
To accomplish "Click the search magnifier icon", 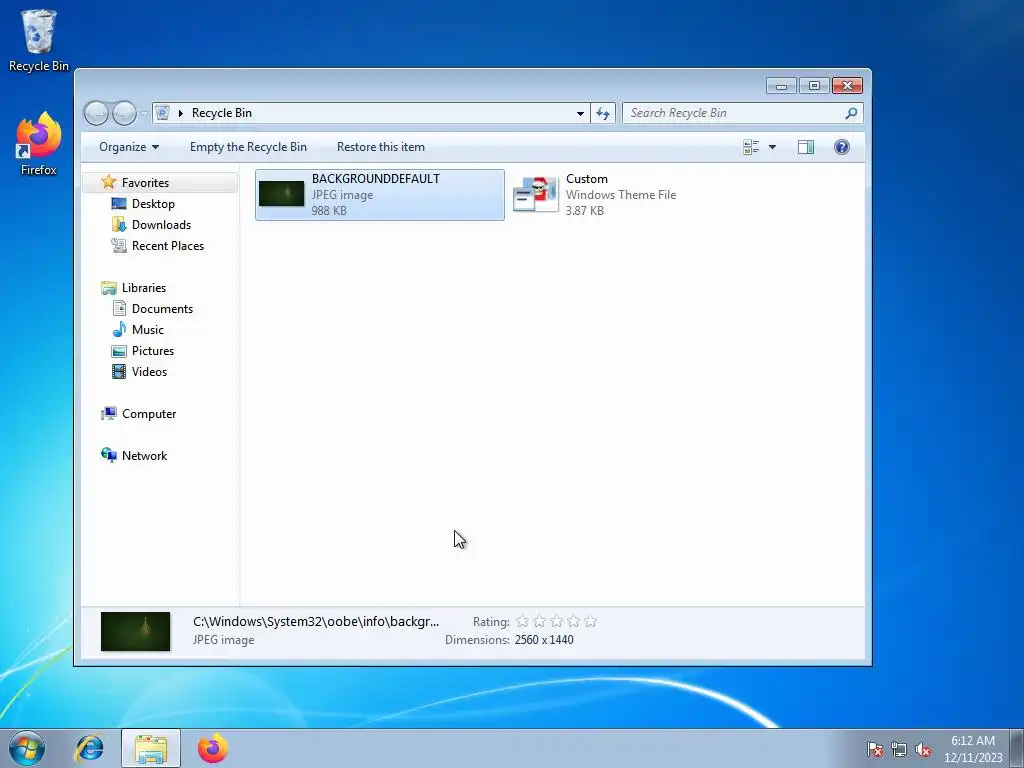I will point(851,113).
